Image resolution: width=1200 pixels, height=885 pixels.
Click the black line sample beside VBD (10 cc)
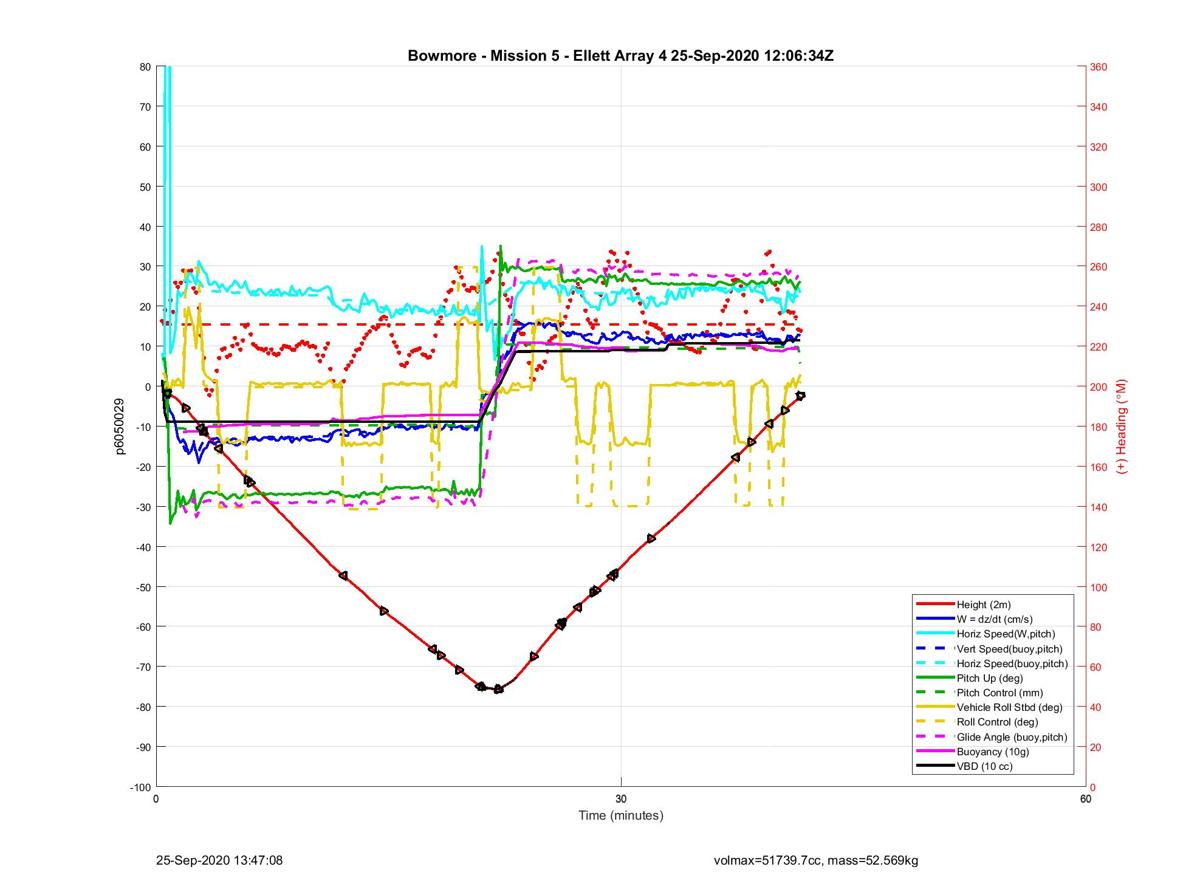tap(934, 766)
